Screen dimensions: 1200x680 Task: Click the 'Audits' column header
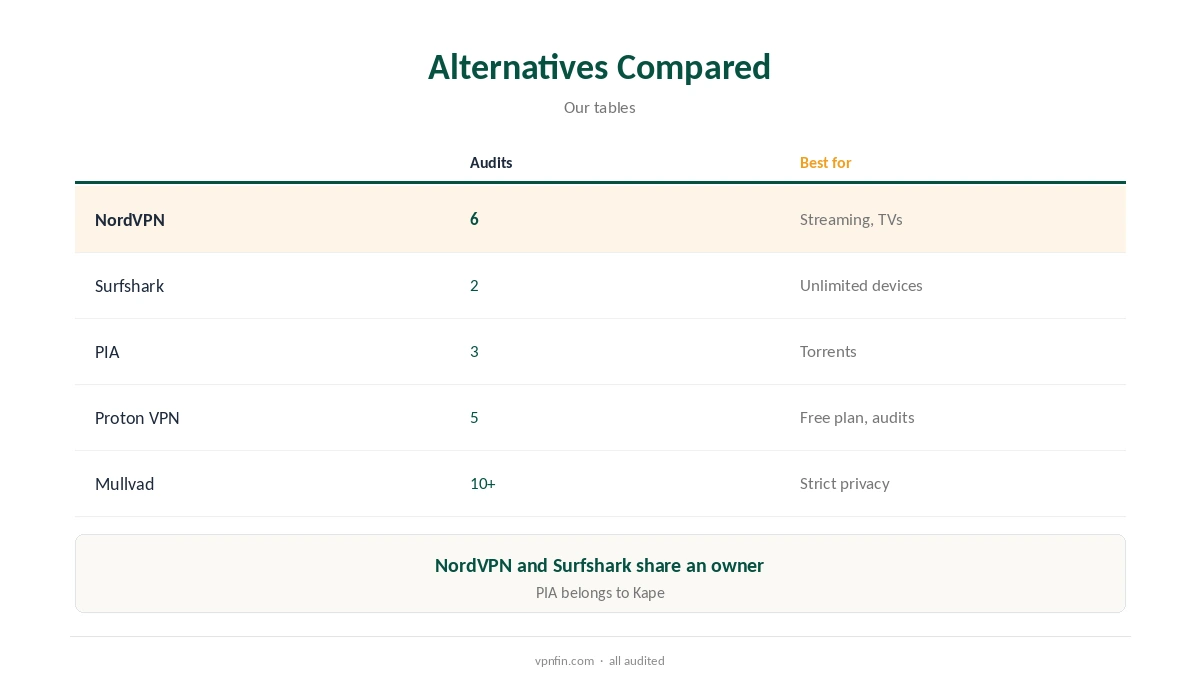click(491, 162)
